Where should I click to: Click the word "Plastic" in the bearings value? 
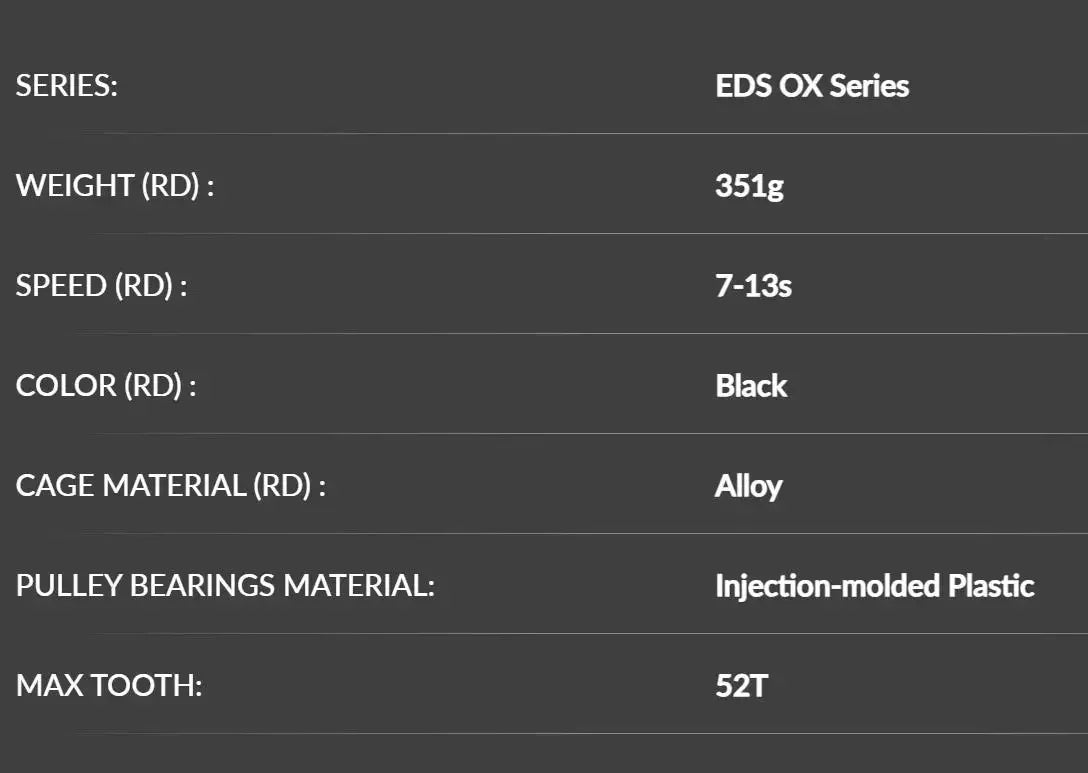[x=990, y=586]
